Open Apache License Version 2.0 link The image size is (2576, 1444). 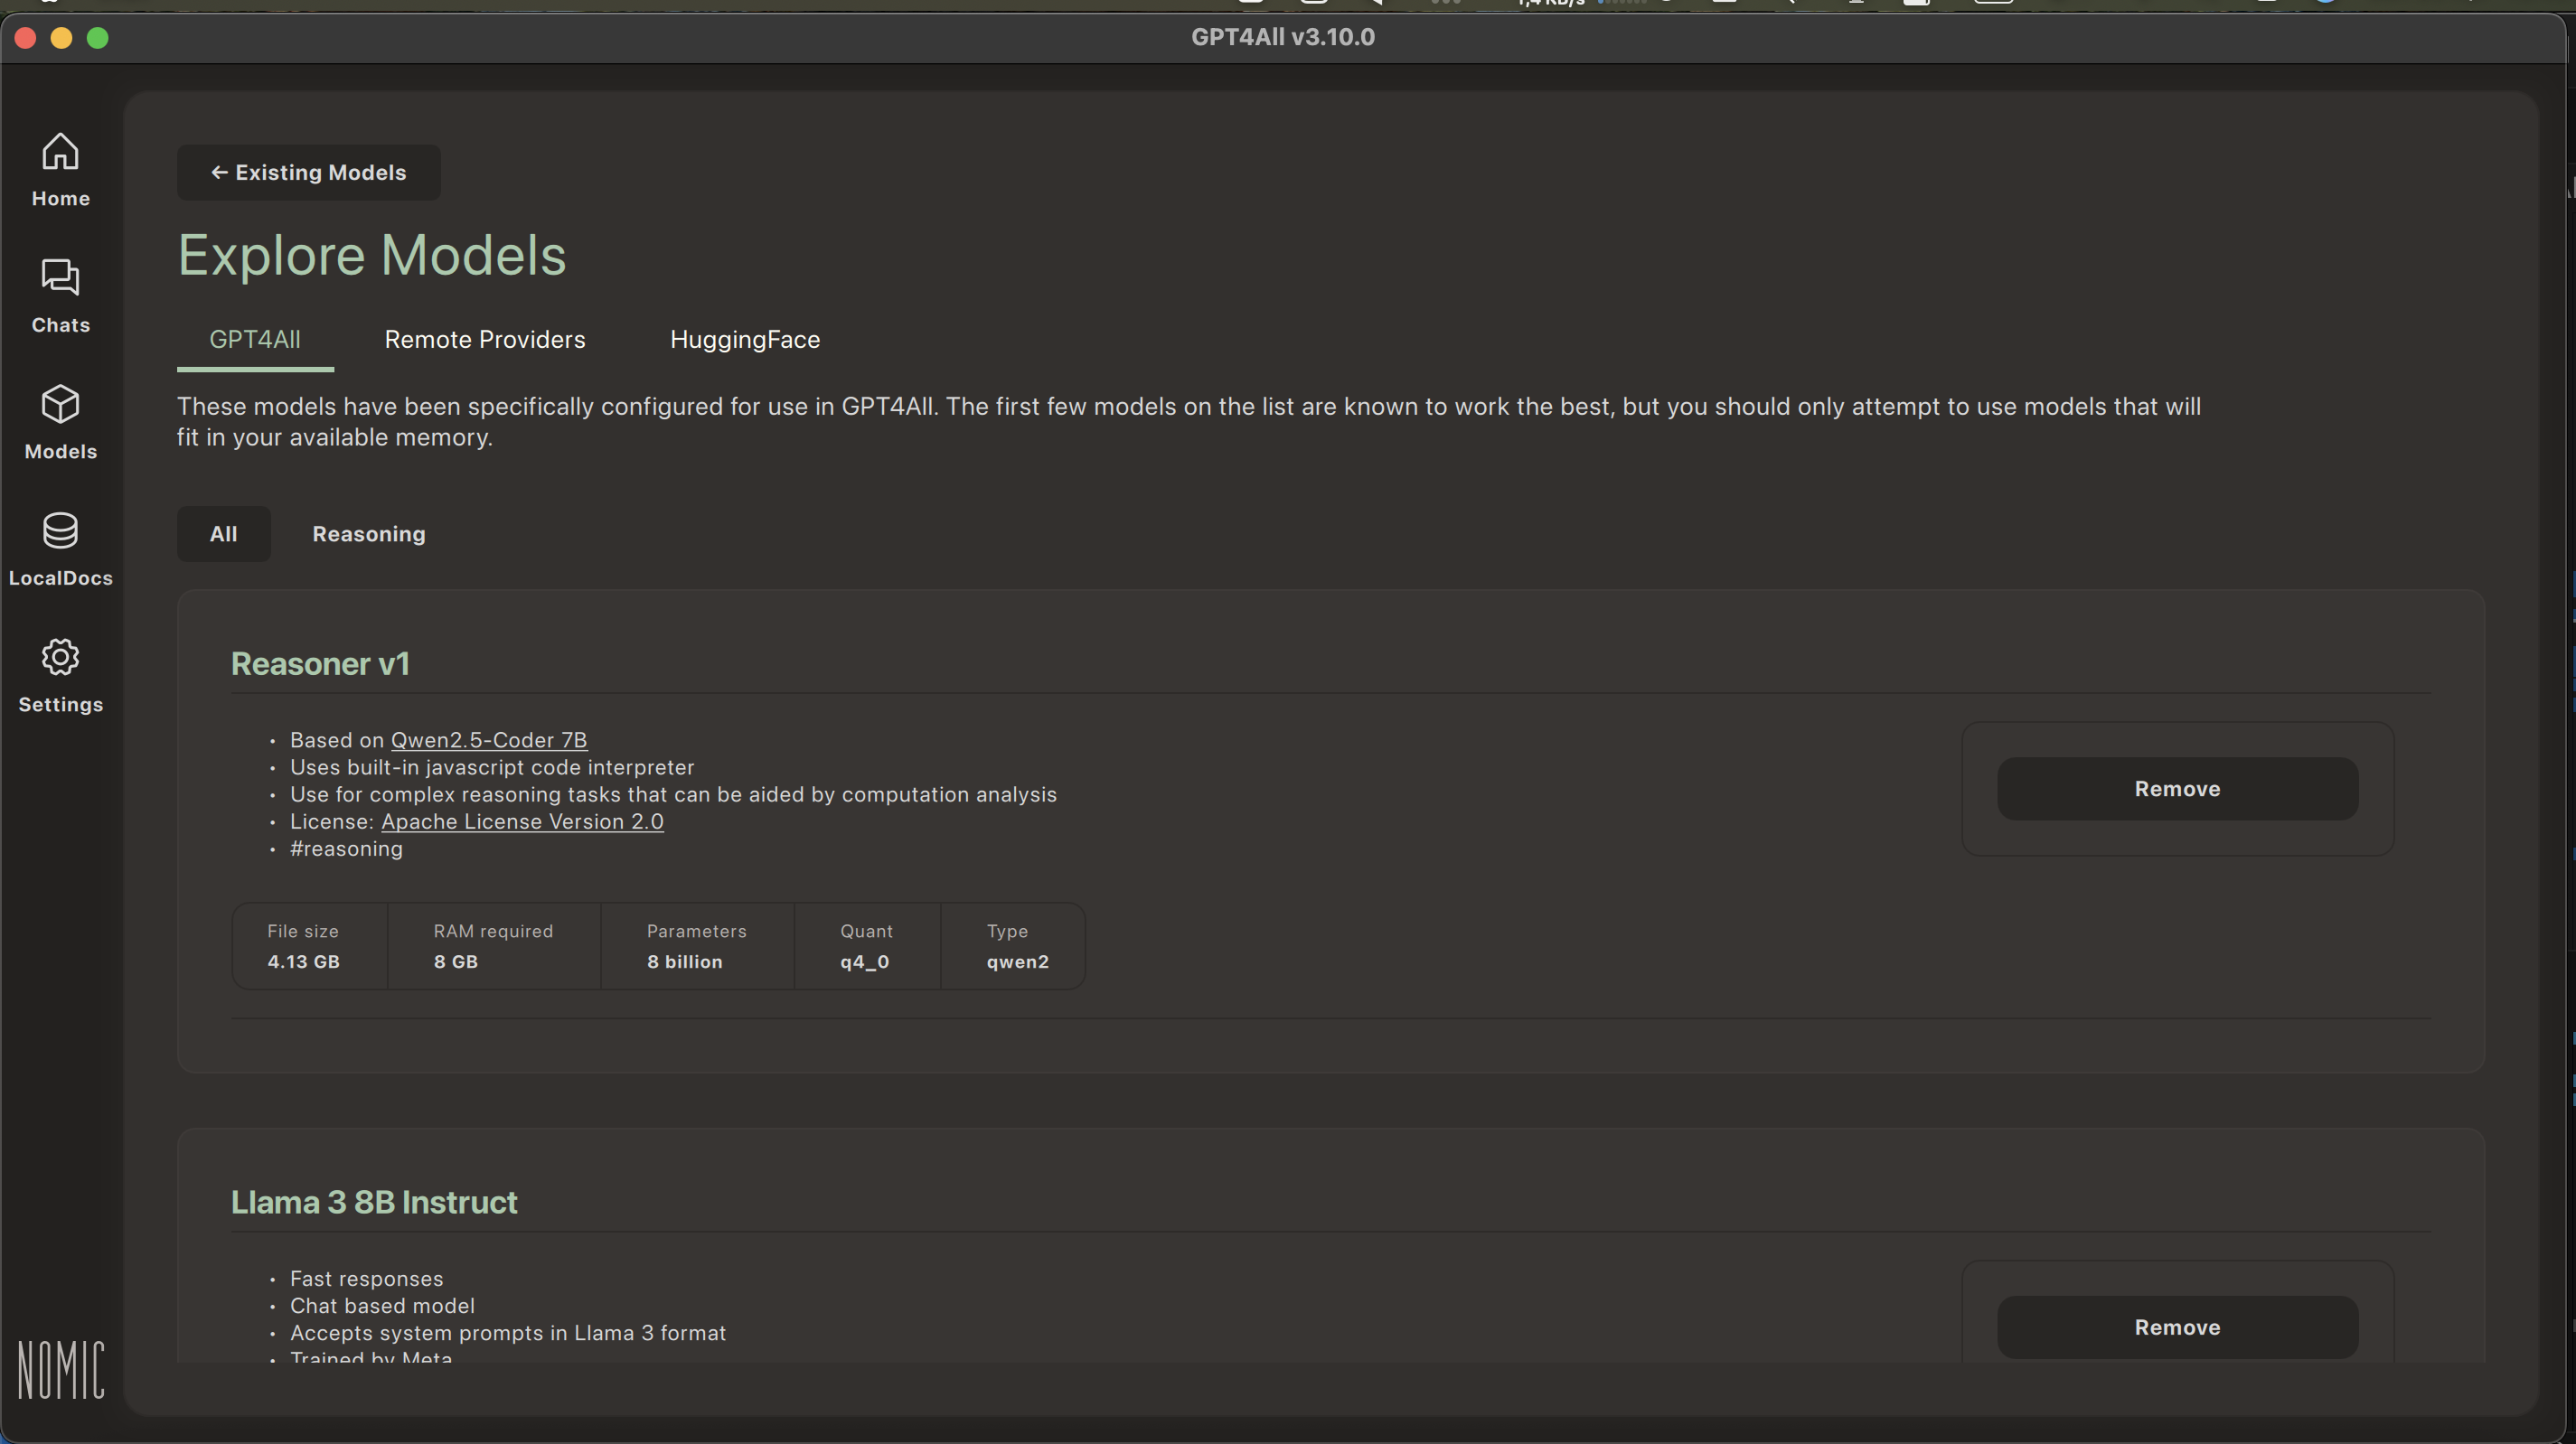click(x=522, y=821)
